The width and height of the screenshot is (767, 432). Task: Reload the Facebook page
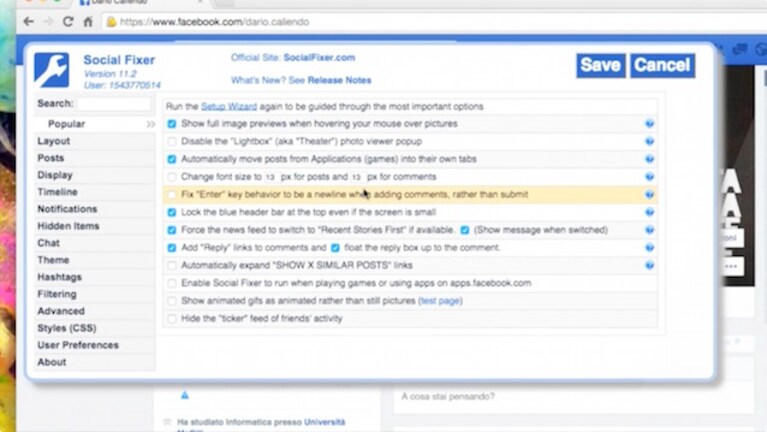pos(68,22)
